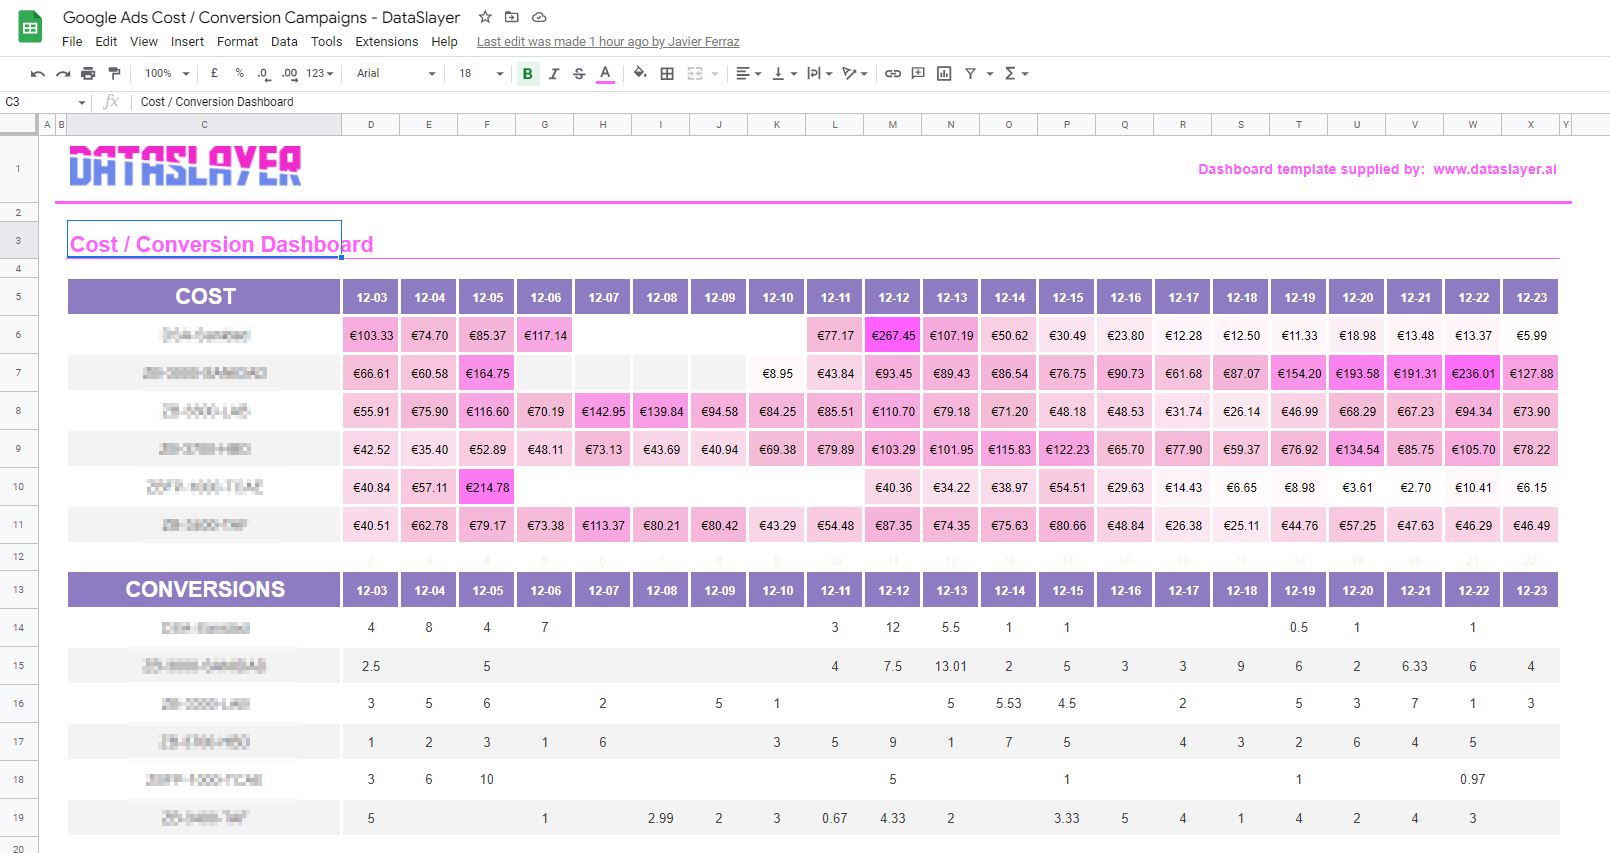Image resolution: width=1610 pixels, height=853 pixels.
Task: Click the Format as currency button
Action: (214, 74)
